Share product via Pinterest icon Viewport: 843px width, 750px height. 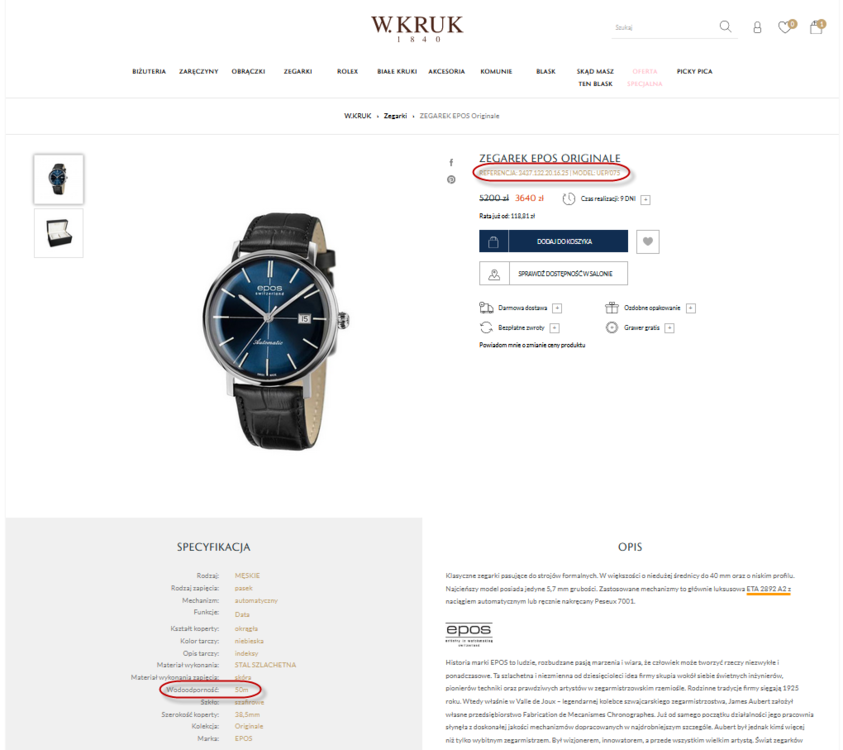pyautogui.click(x=451, y=180)
